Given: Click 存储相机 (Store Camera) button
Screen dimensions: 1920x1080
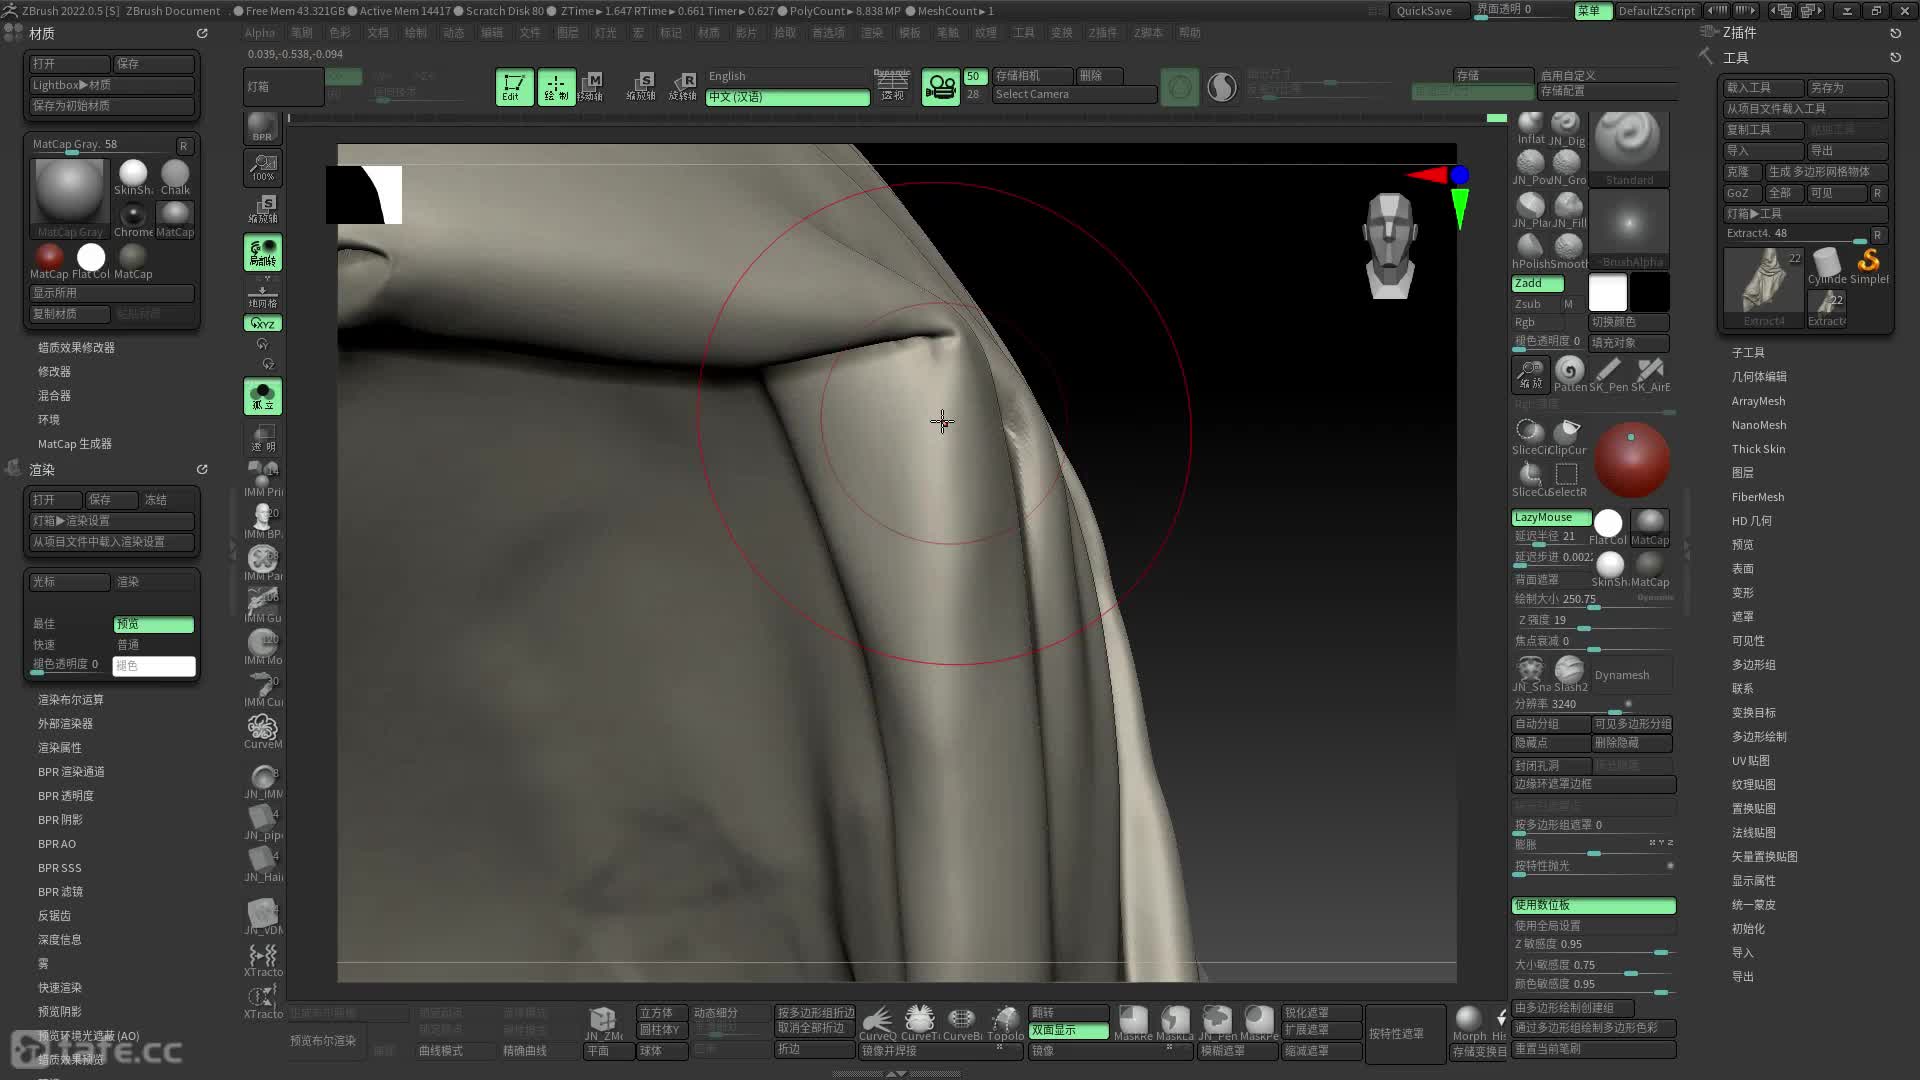Looking at the screenshot, I should click(1033, 76).
